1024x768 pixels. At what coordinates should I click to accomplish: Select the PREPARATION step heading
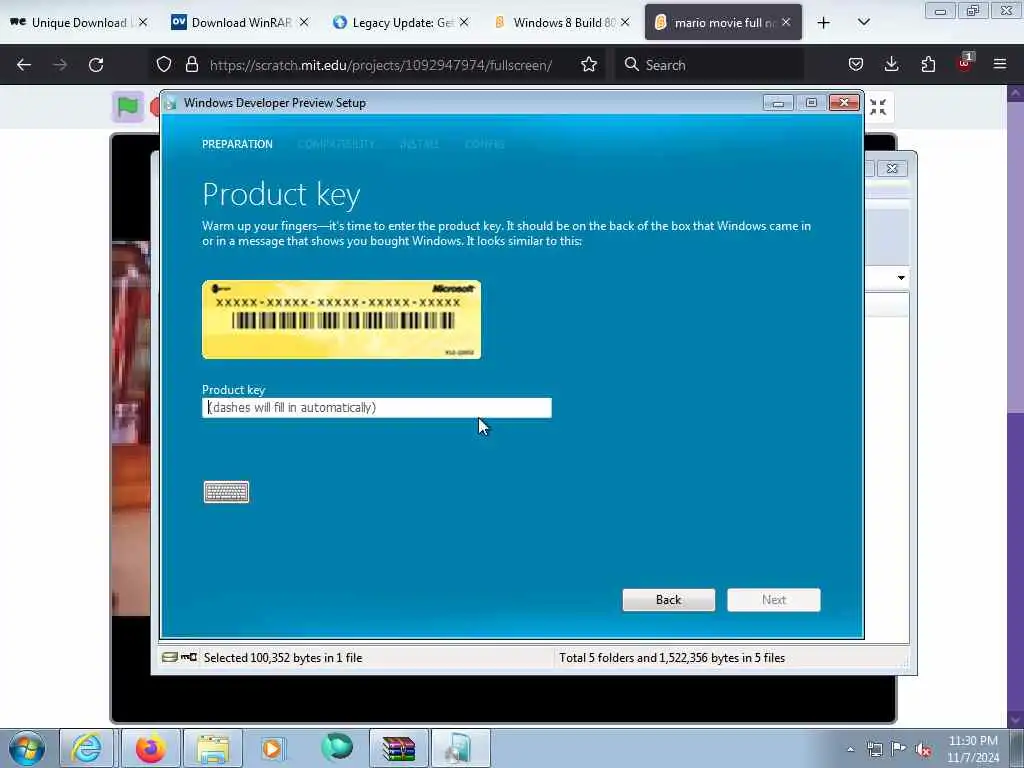[237, 144]
